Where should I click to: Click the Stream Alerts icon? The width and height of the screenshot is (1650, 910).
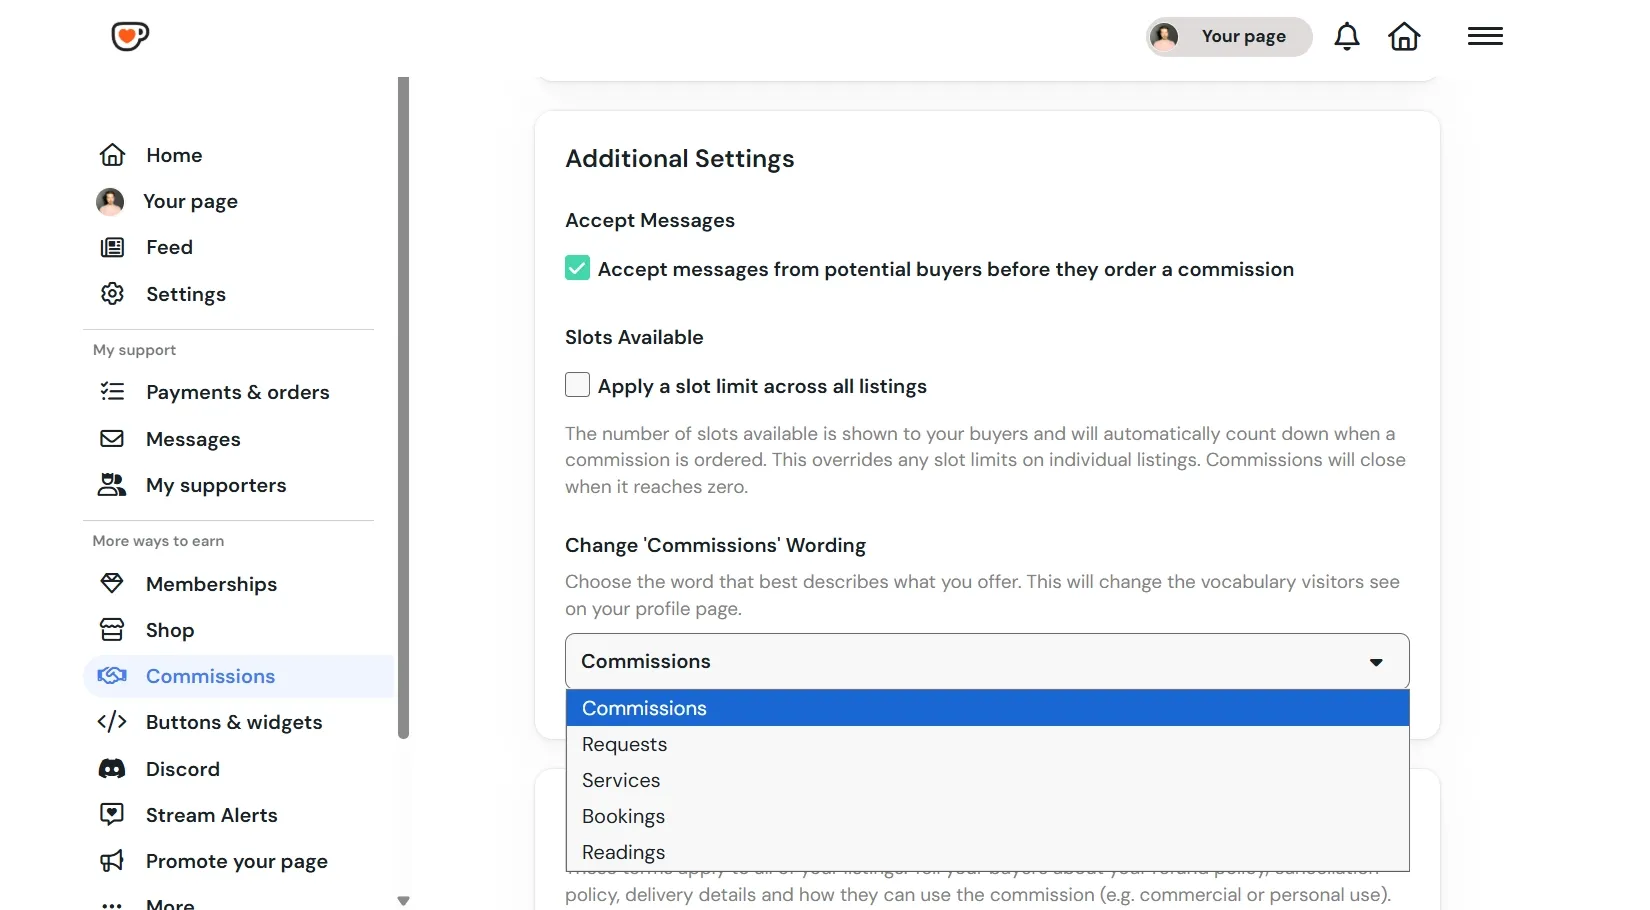112,815
